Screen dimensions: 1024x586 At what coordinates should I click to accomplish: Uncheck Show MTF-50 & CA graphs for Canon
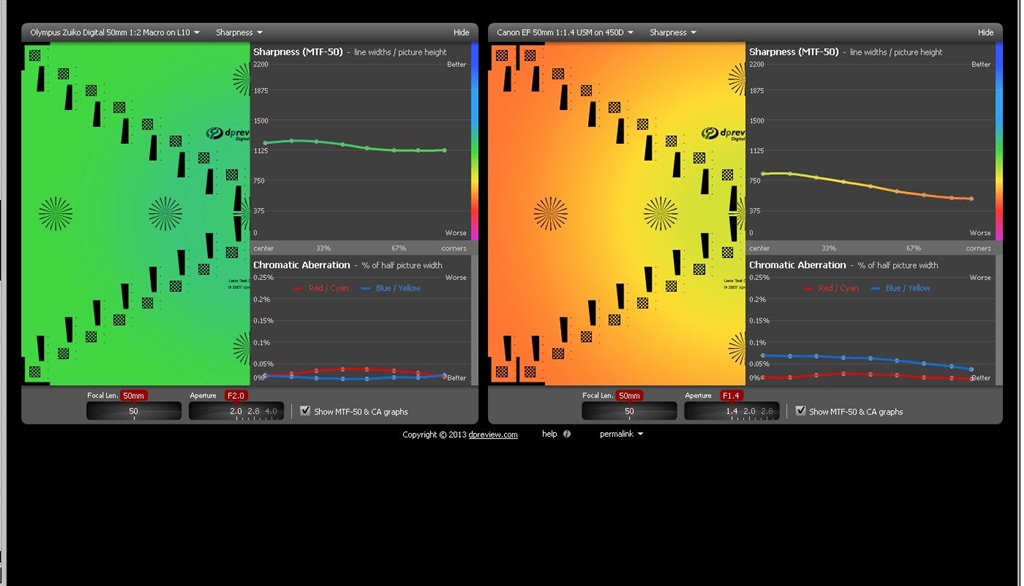[x=801, y=411]
